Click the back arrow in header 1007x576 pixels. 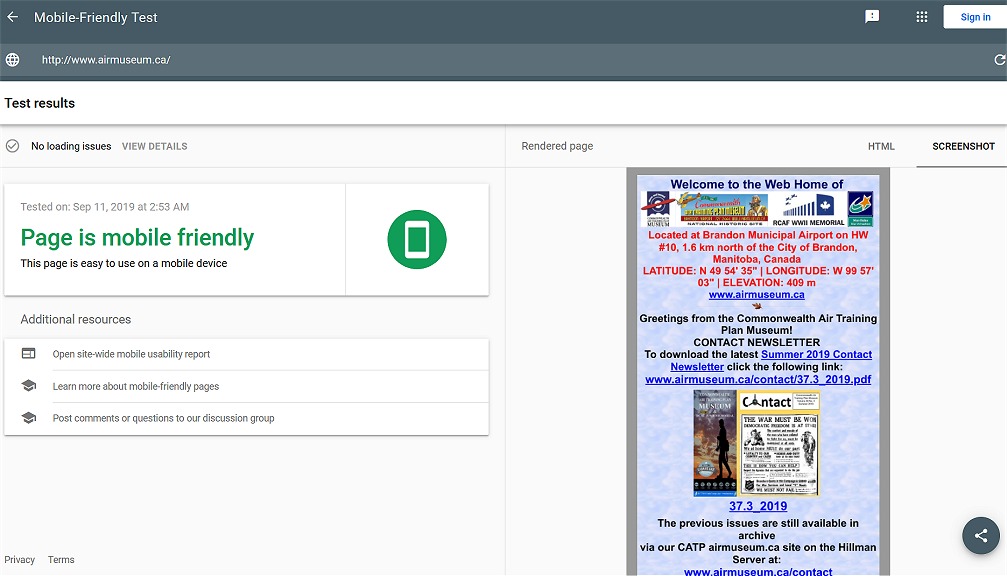click(x=13, y=17)
